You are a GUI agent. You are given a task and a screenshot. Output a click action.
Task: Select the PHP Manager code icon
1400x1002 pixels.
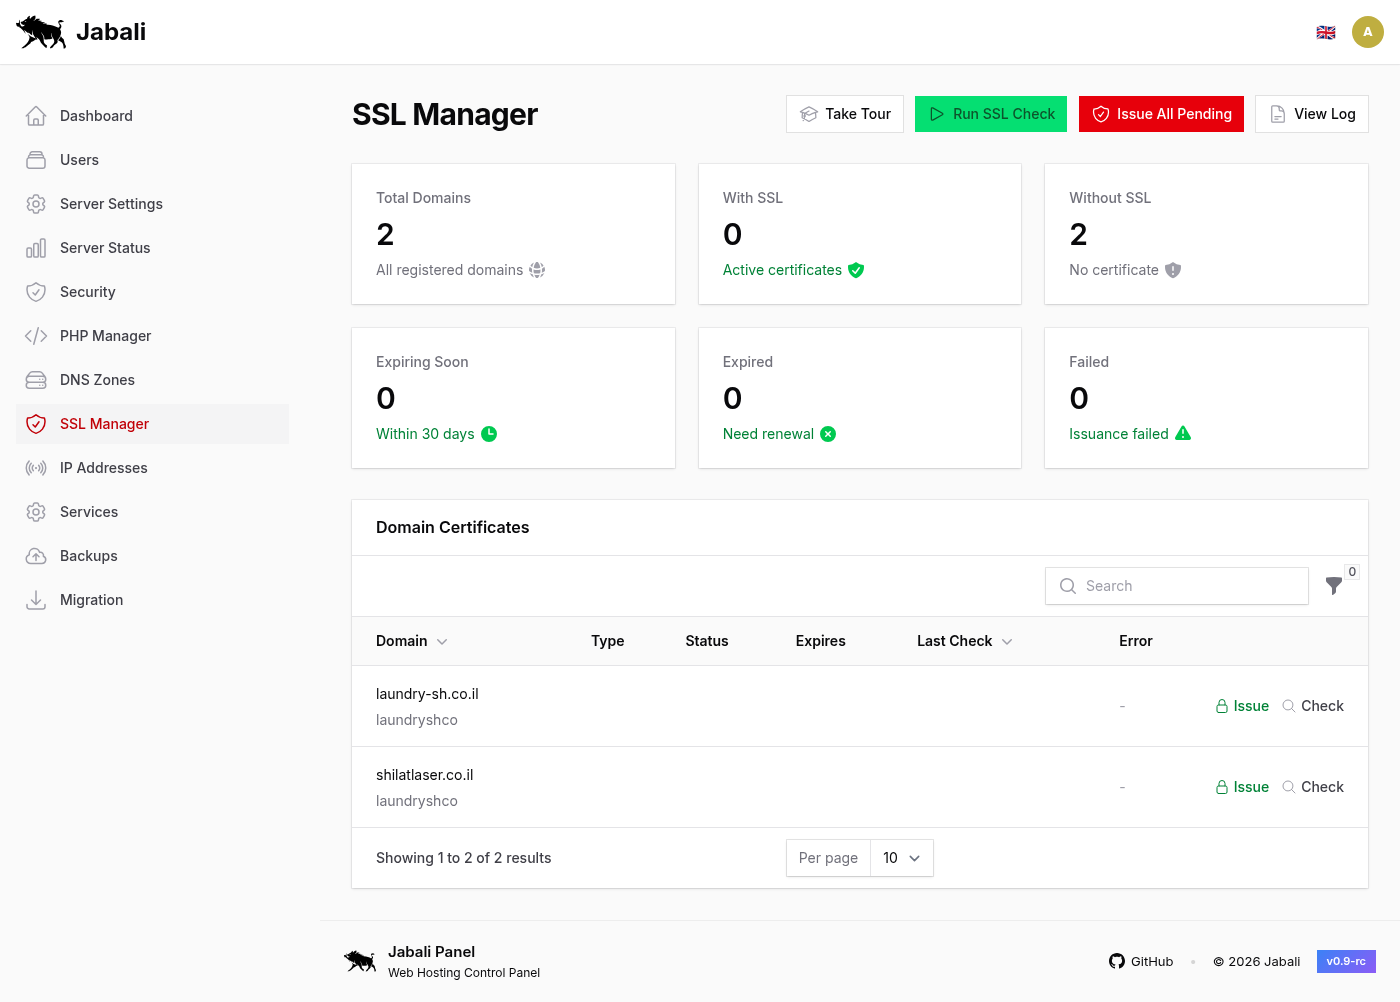click(x=36, y=335)
